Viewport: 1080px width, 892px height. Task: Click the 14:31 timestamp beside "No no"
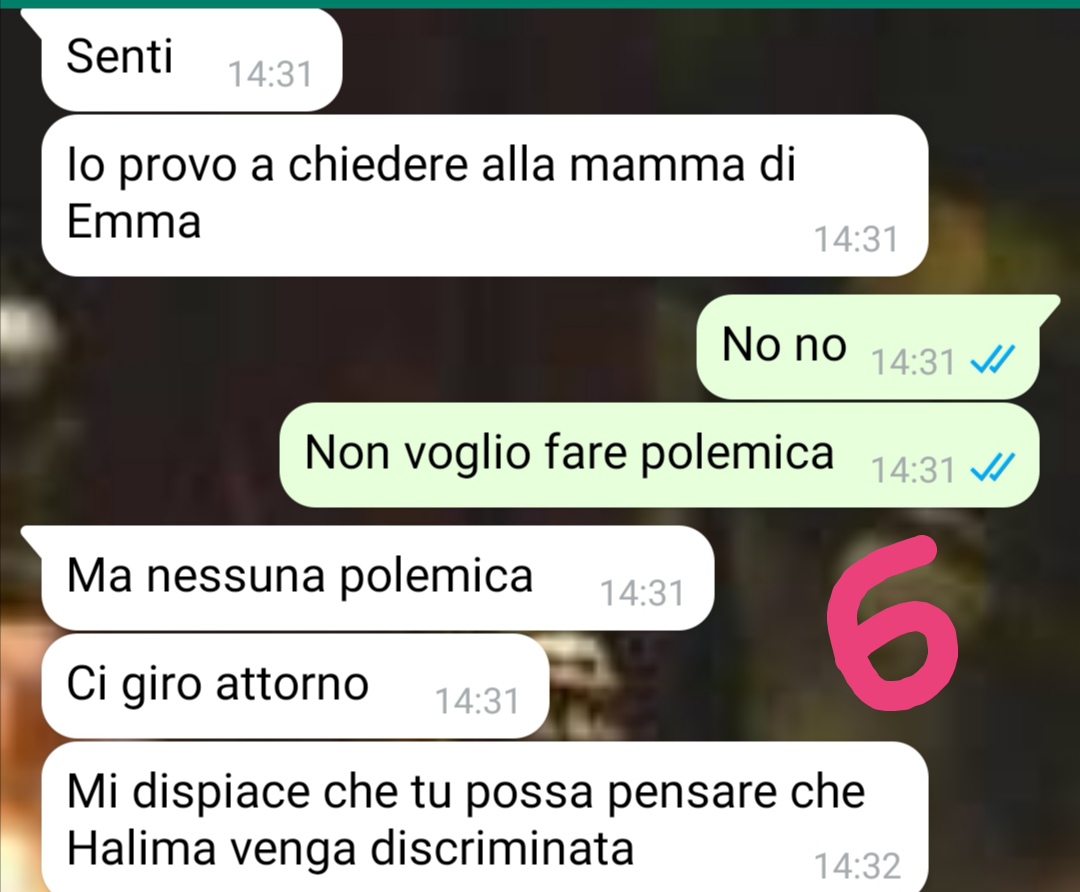pyautogui.click(x=913, y=362)
